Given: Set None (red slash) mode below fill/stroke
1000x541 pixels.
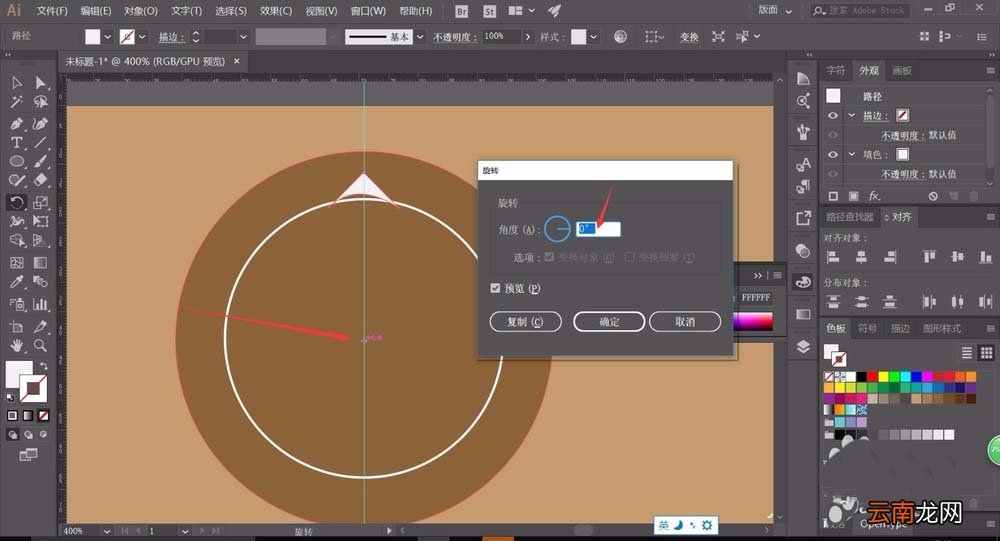Looking at the screenshot, I should [x=43, y=416].
